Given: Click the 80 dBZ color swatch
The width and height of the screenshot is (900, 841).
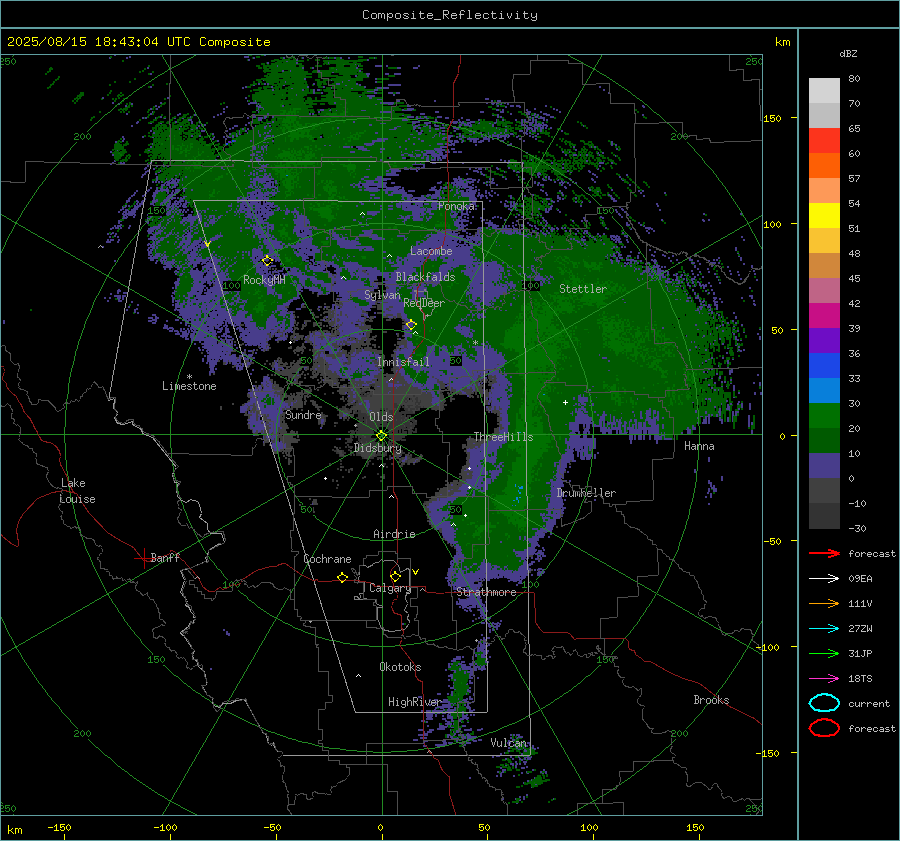Looking at the screenshot, I should (824, 90).
